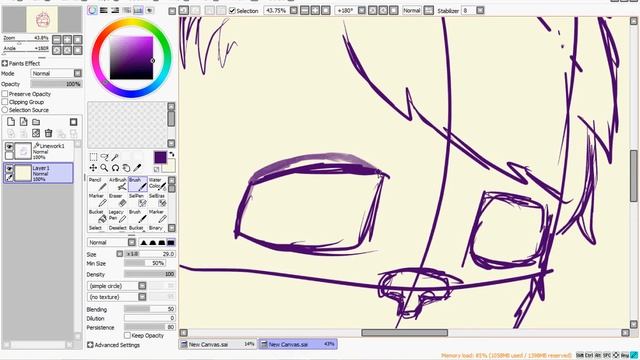
Task: Hide the Linework1 layer
Action: pyautogui.click(x=9, y=146)
